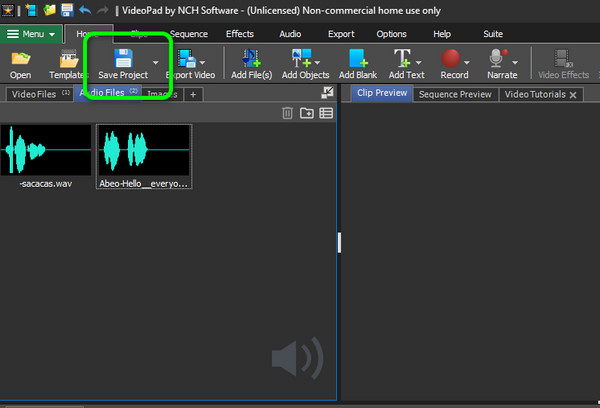Close the Video Tutorials tab

573,95
